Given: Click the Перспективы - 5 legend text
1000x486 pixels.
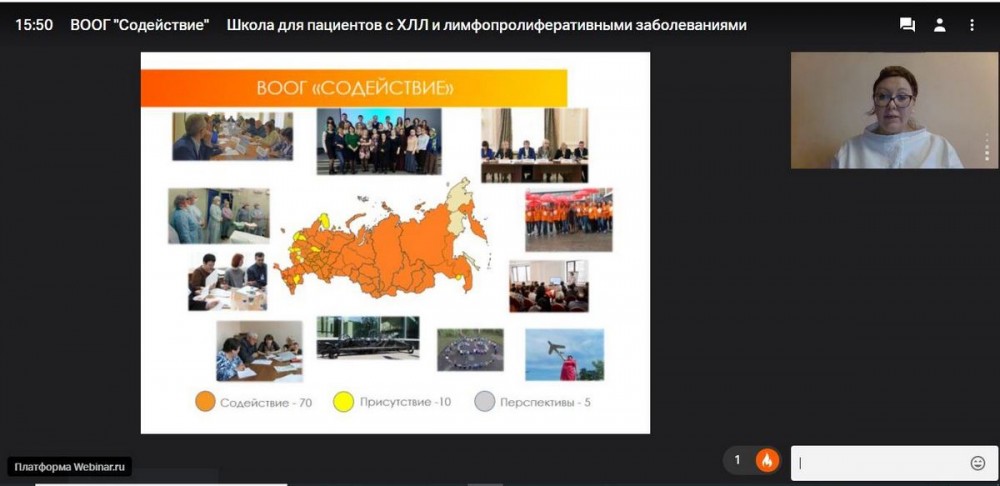Looking at the screenshot, I should (545, 403).
